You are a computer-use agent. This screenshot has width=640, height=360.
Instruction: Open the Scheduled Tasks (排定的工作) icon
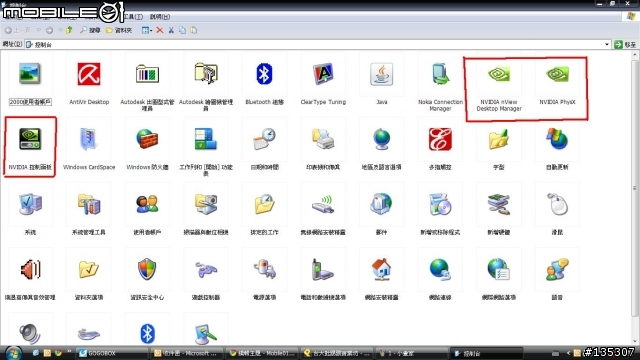click(x=264, y=204)
